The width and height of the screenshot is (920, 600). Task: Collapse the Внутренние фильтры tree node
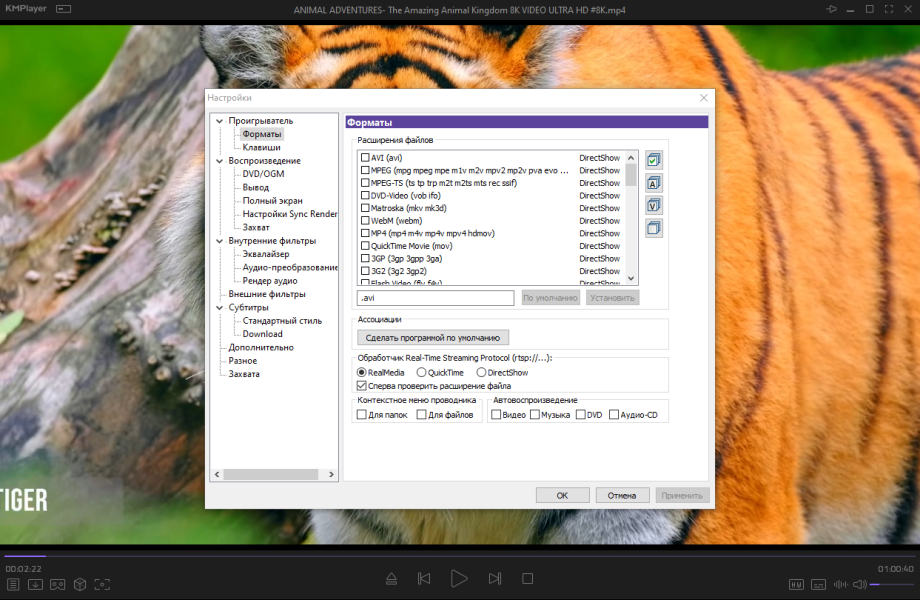coord(219,241)
